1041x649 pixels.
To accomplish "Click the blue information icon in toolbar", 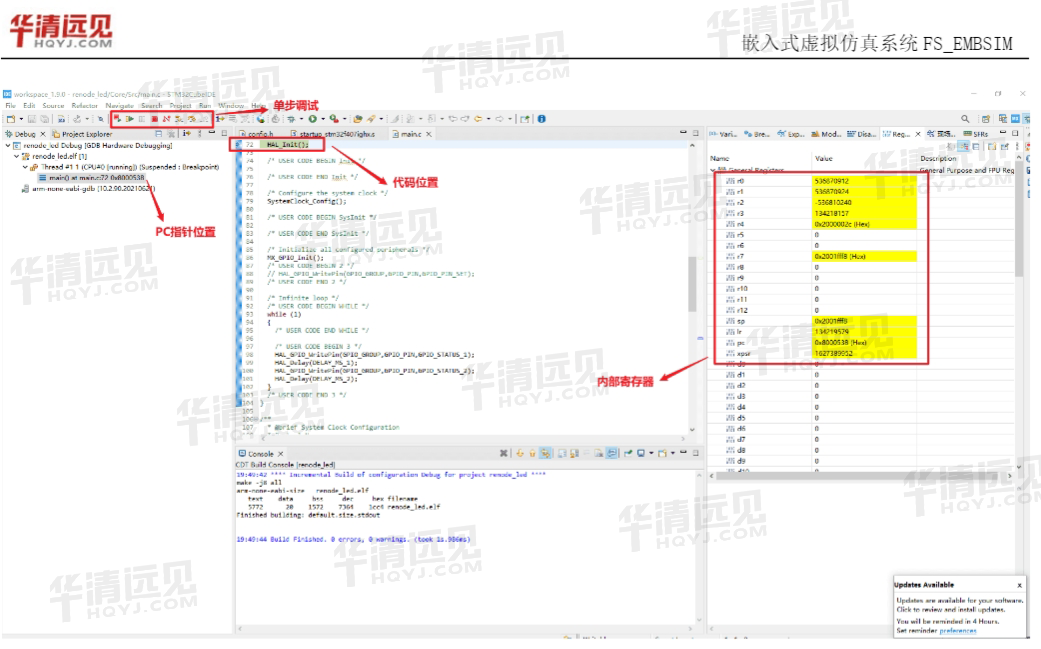I will click(x=541, y=118).
